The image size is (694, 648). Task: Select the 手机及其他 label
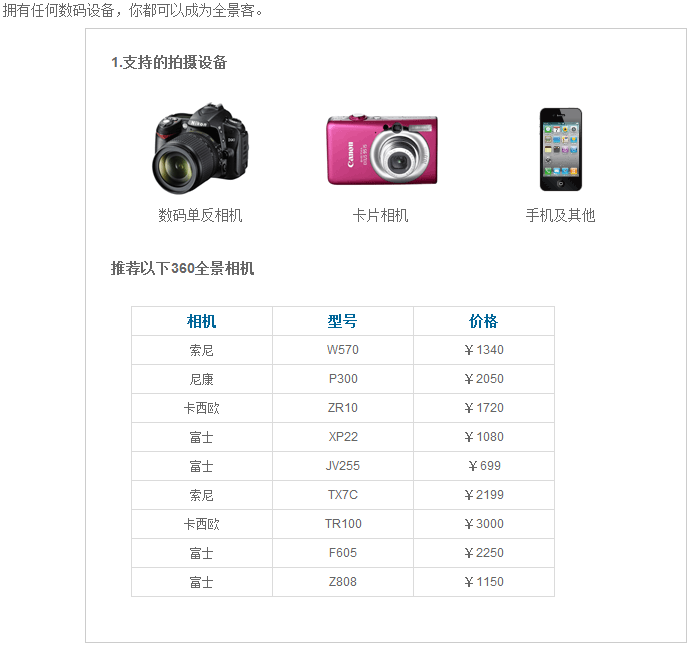(560, 216)
